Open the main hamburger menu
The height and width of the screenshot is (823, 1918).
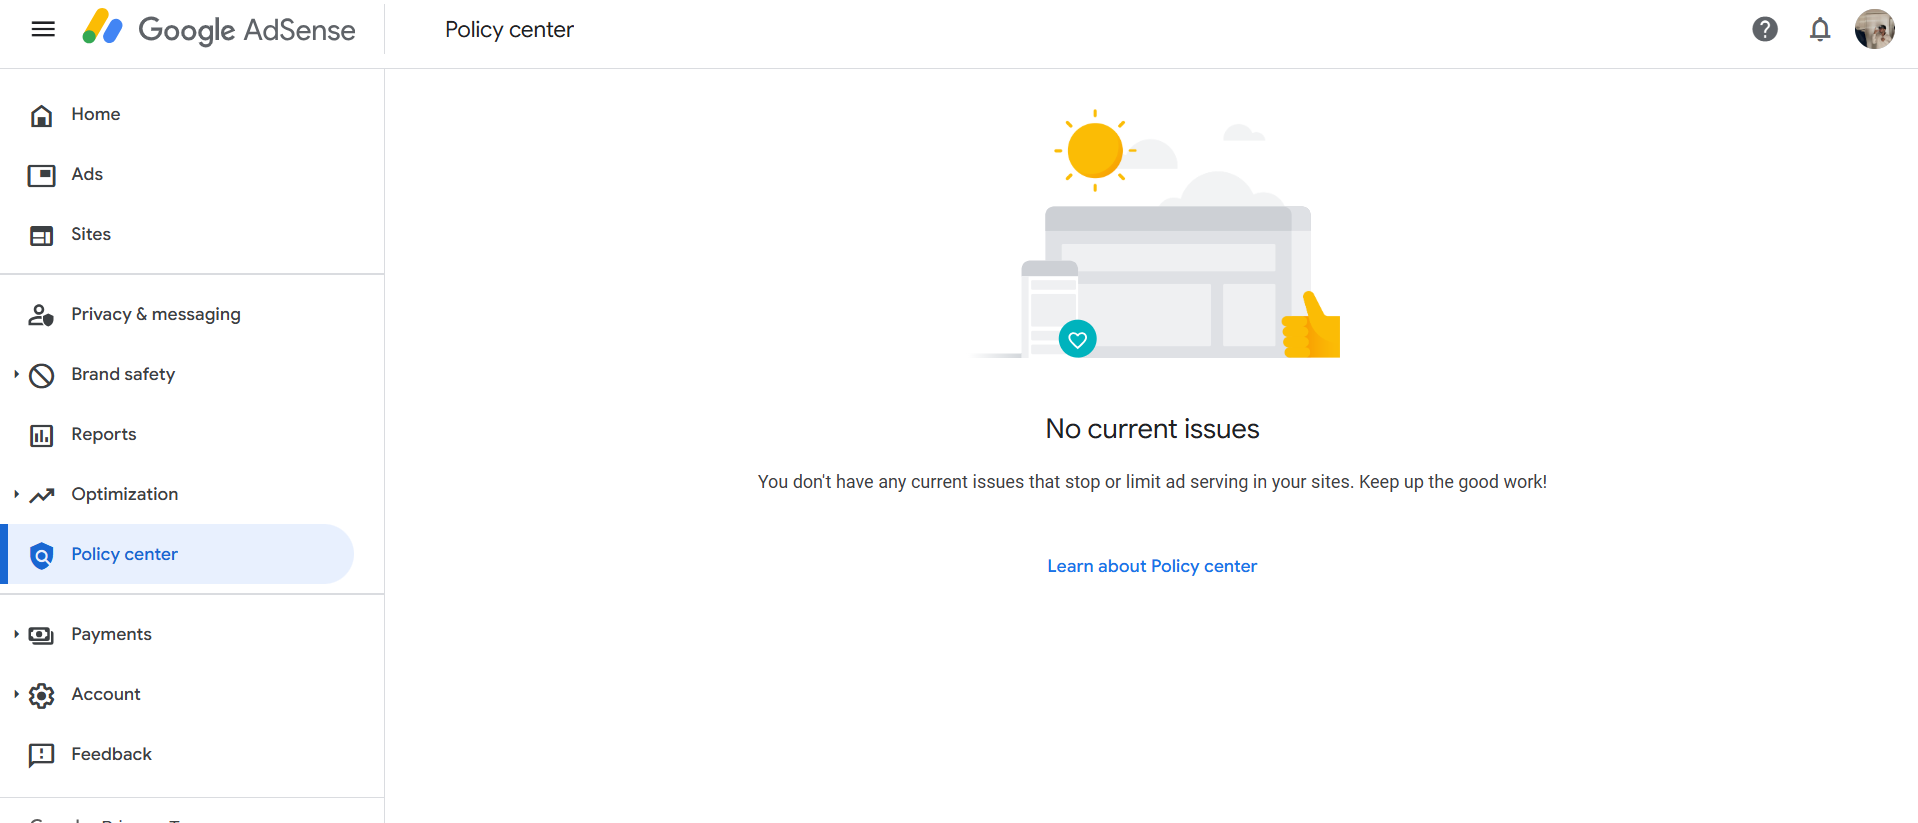pos(43,29)
